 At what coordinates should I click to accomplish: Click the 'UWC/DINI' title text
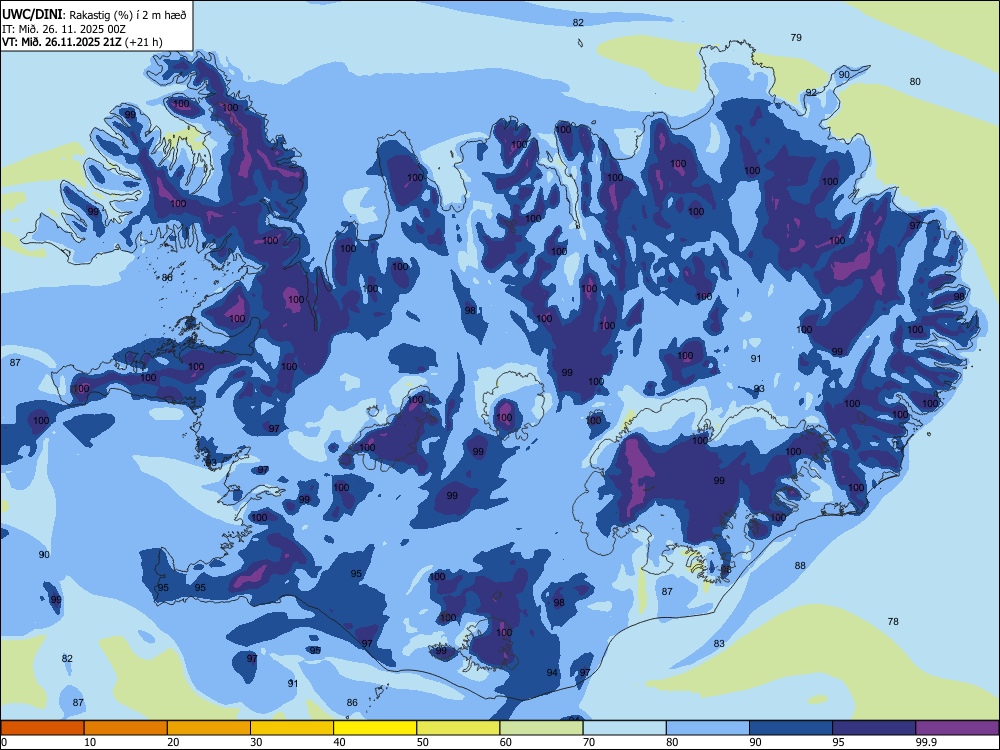coord(31,15)
